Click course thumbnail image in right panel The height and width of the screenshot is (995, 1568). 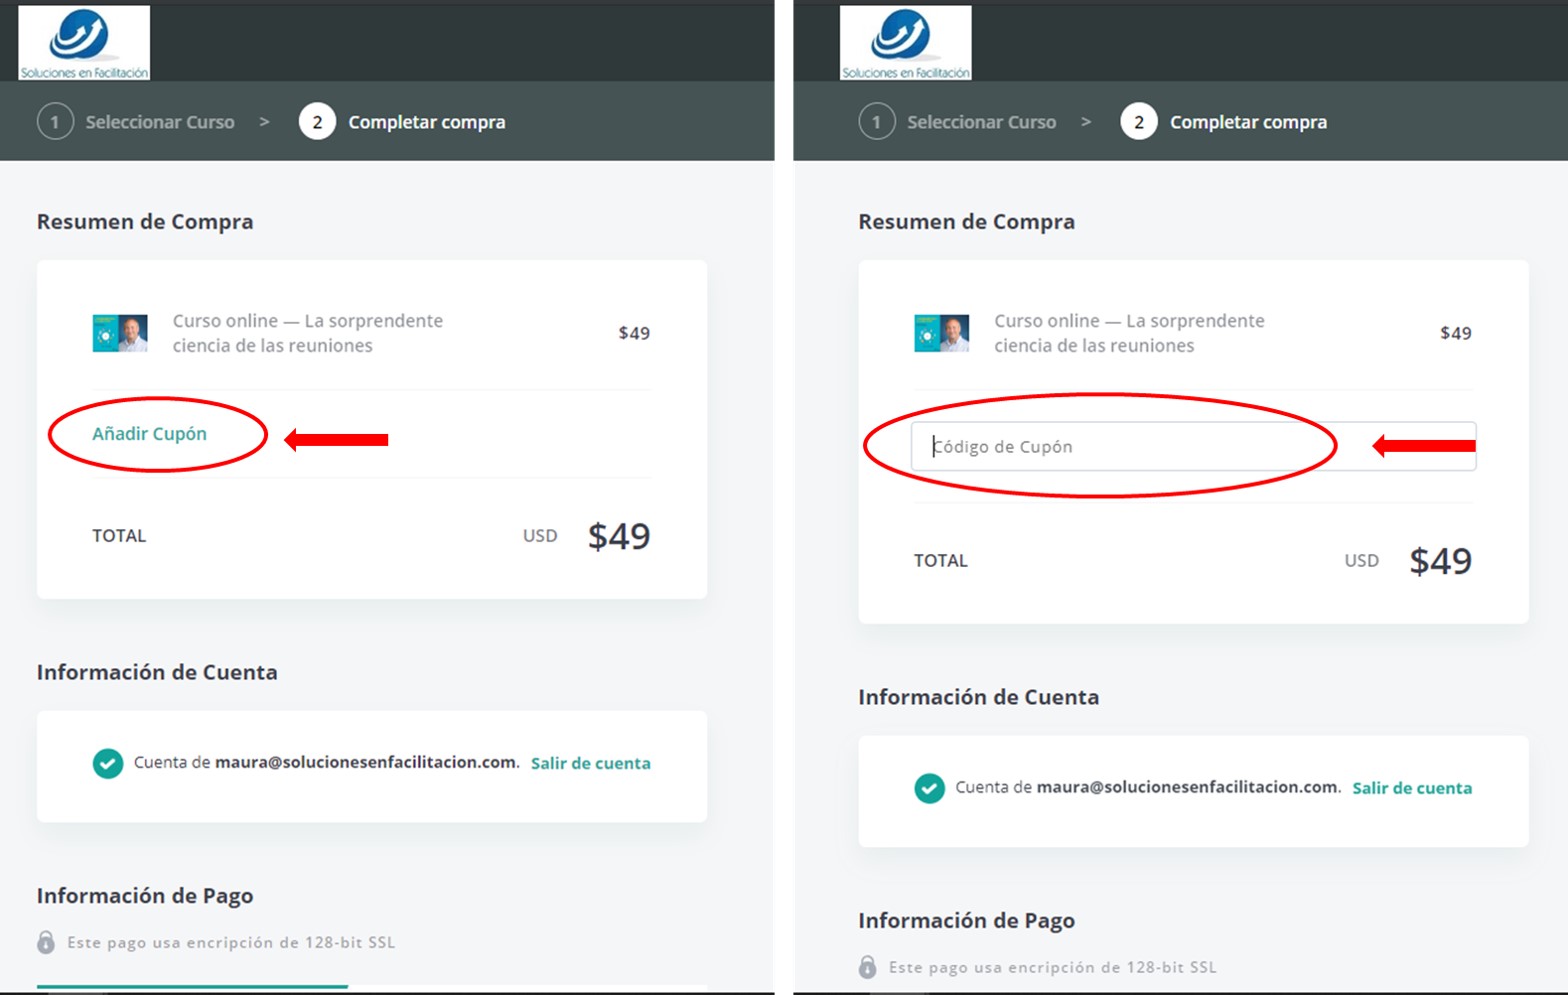pos(942,333)
